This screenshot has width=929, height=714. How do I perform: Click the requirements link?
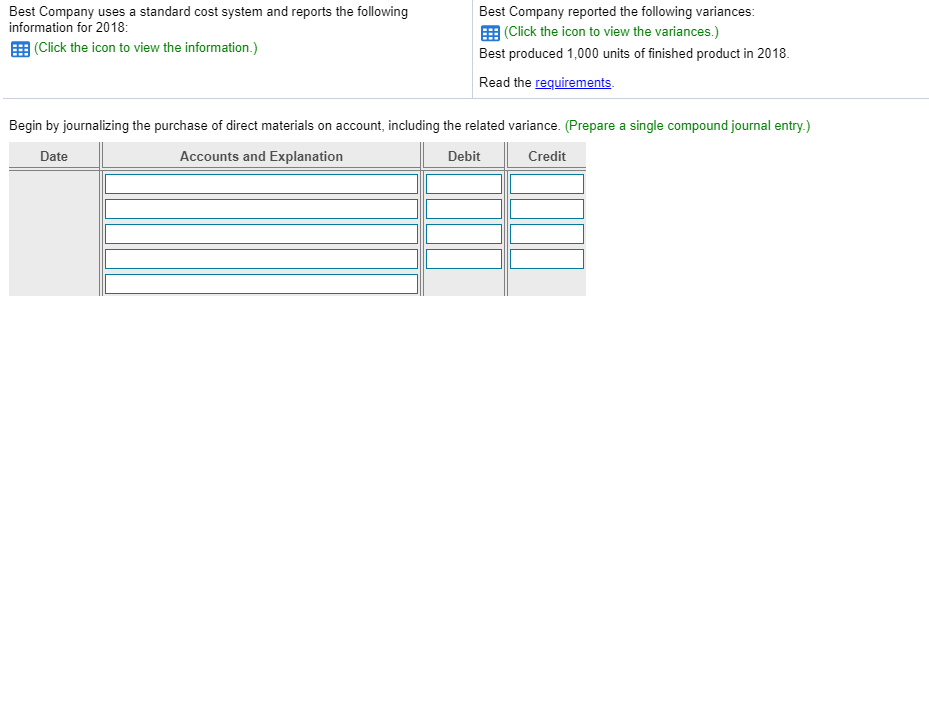[x=573, y=82]
